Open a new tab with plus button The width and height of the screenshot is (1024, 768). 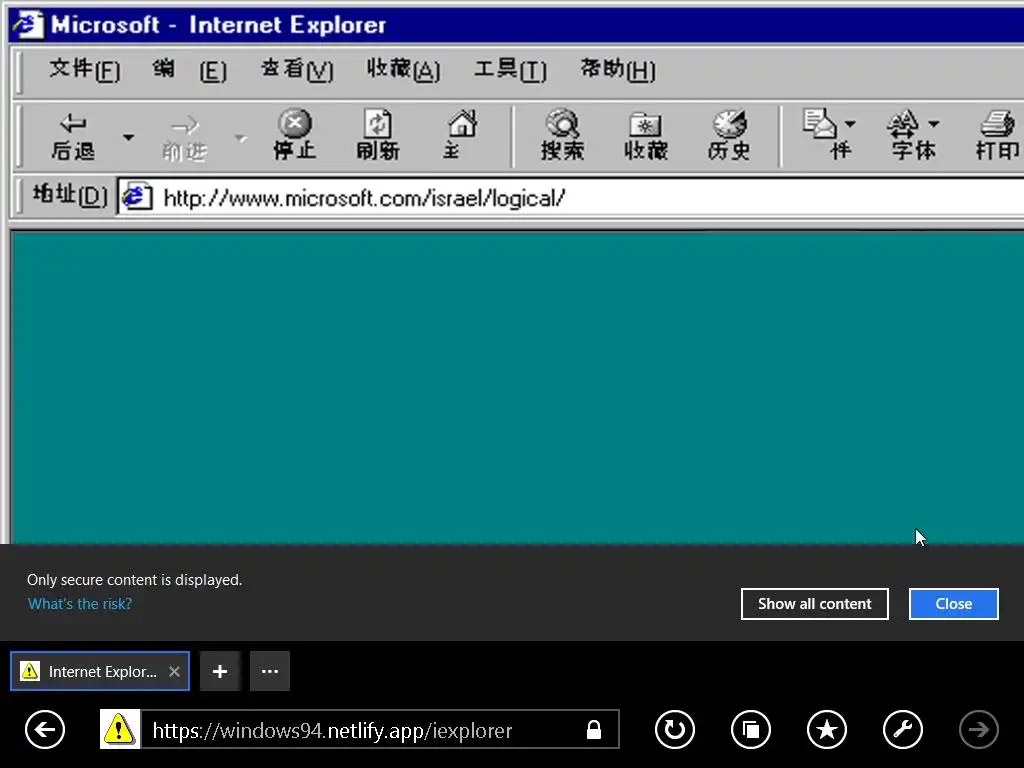[220, 671]
